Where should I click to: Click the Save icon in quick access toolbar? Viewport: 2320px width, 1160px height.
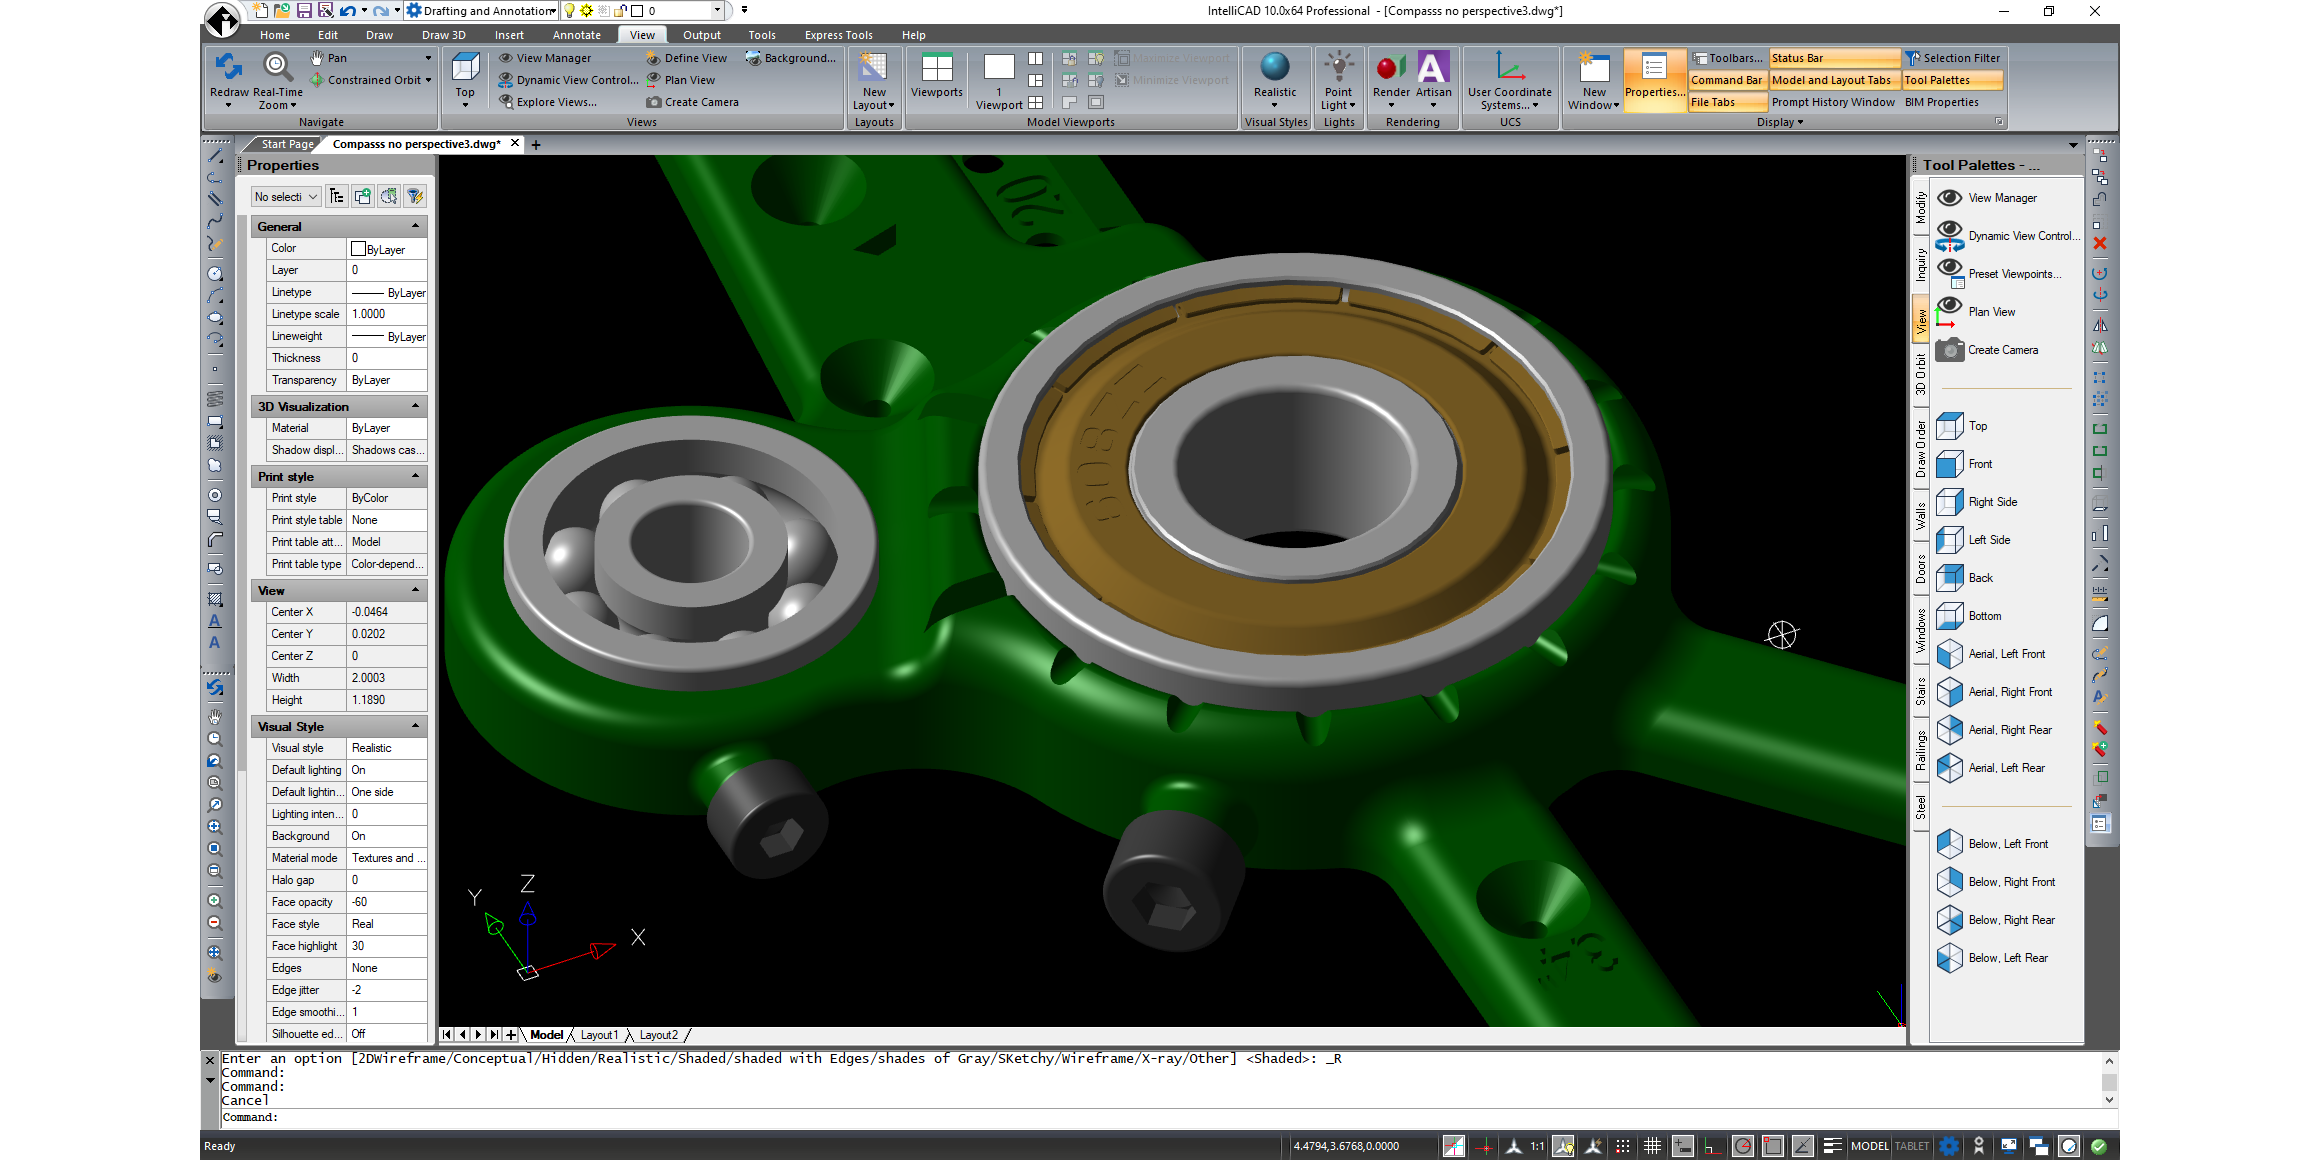304,11
